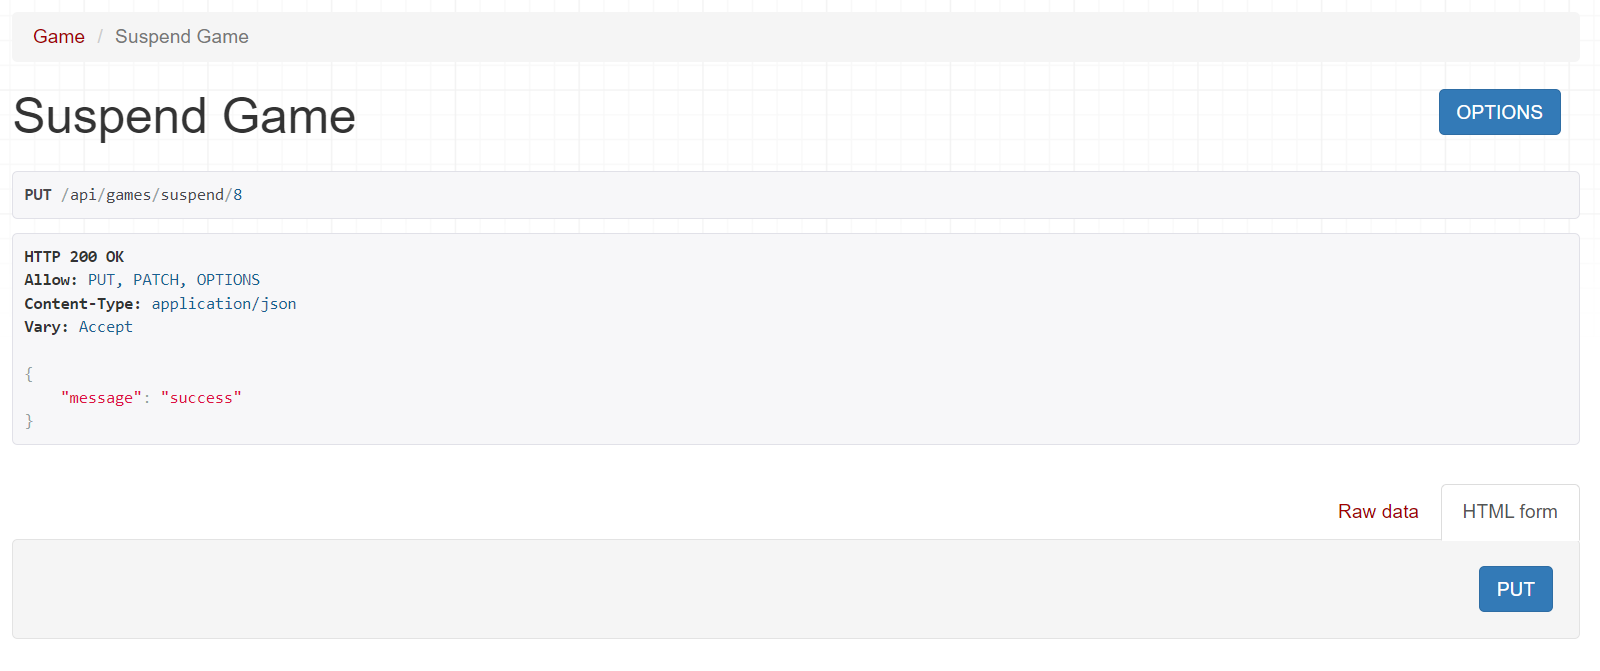The image size is (1600, 671).
Task: Click the HTTP 200 OK status line
Action: click(74, 257)
